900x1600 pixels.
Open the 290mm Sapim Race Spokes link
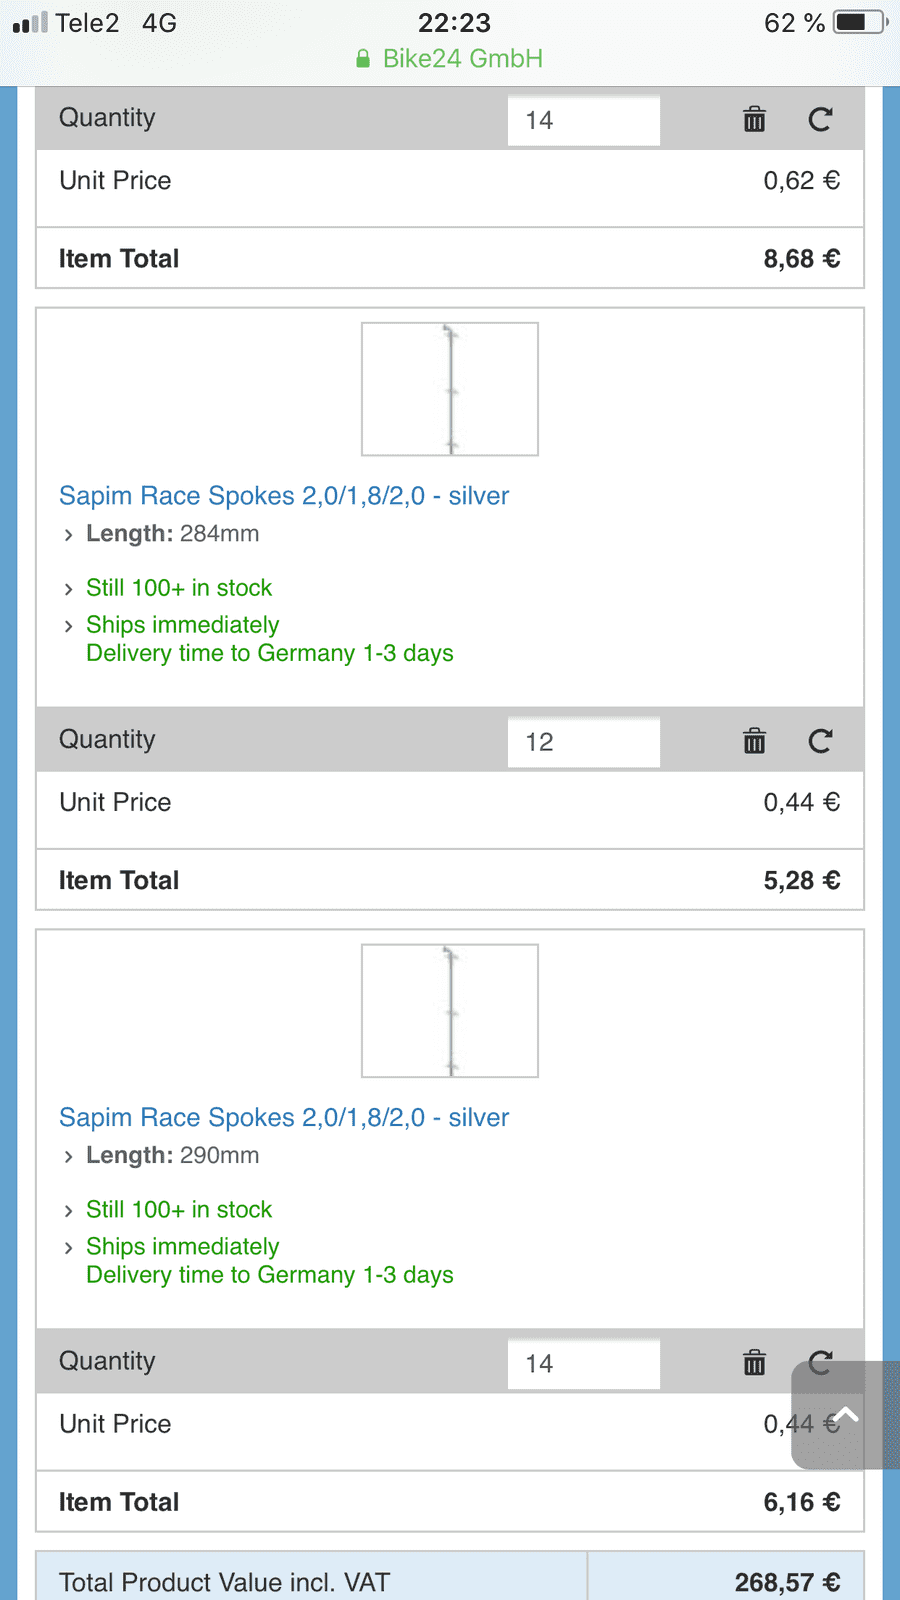click(x=284, y=1118)
